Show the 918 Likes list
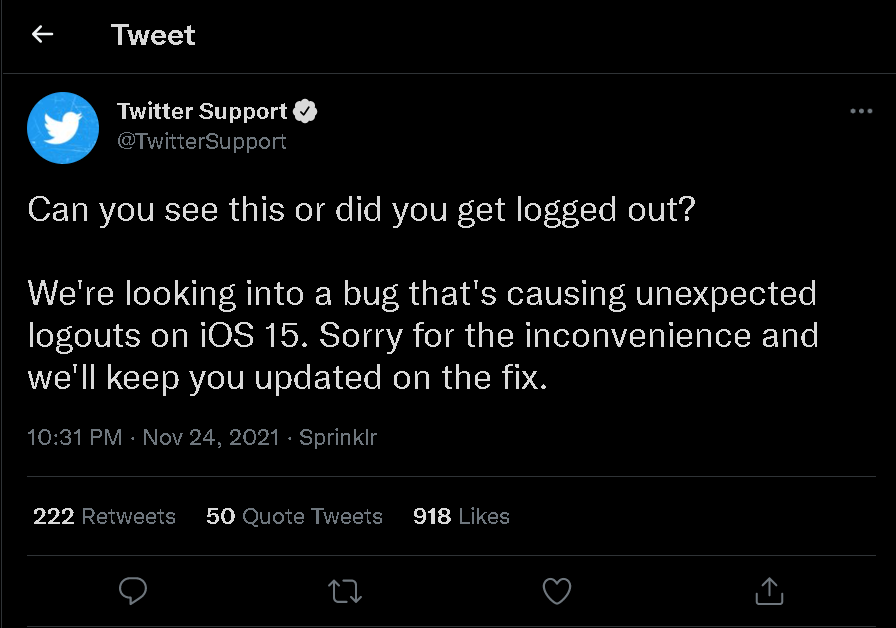 point(461,516)
